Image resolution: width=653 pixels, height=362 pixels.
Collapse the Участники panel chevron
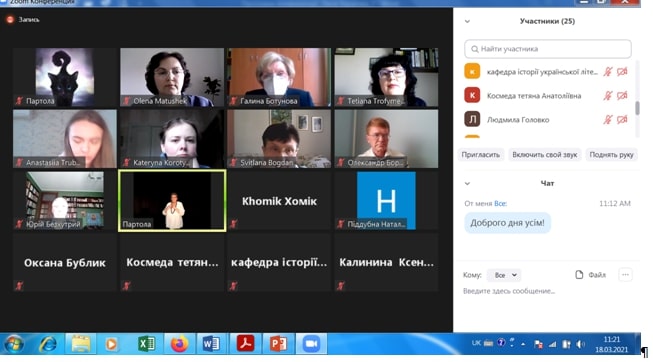pyautogui.click(x=467, y=21)
